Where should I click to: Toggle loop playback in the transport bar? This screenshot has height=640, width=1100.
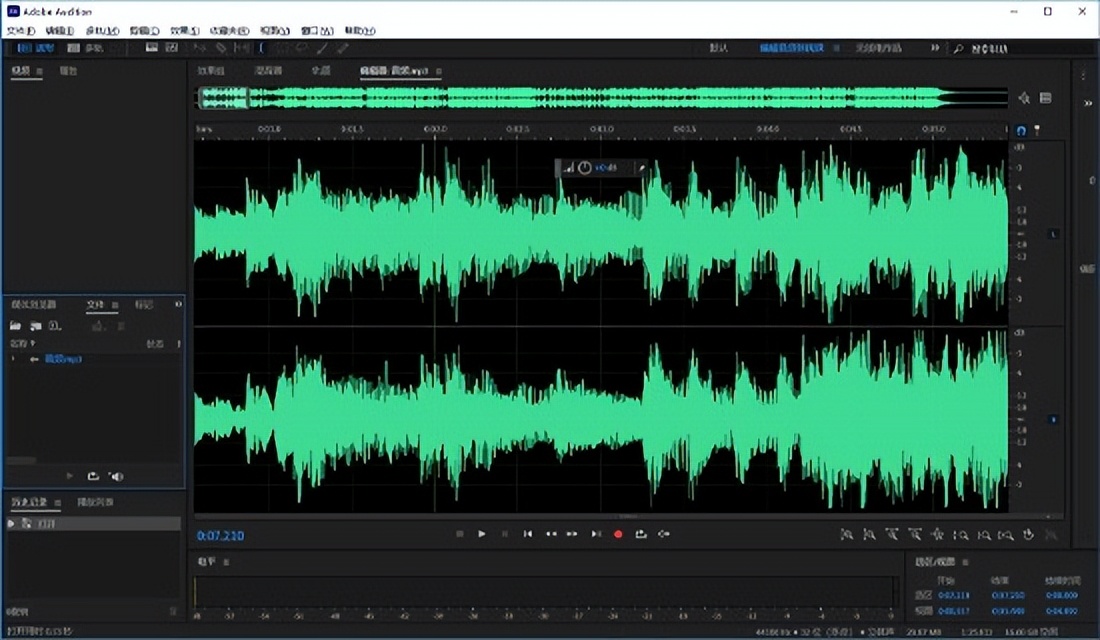pos(641,534)
